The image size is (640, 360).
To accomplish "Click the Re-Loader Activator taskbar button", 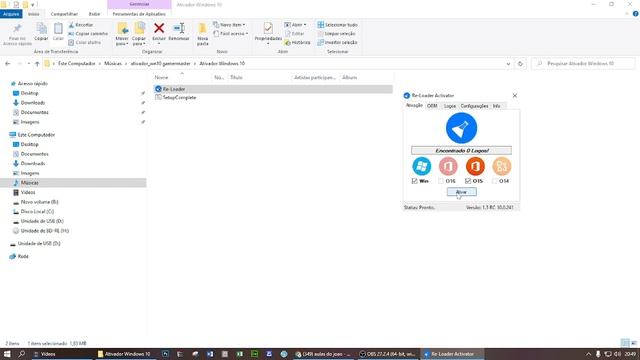I will coord(451,354).
